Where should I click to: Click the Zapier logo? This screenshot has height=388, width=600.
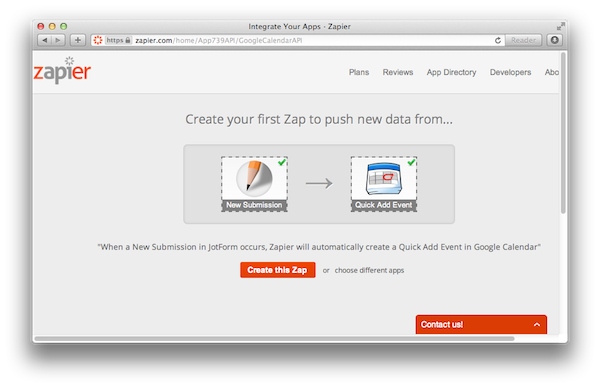point(62,70)
